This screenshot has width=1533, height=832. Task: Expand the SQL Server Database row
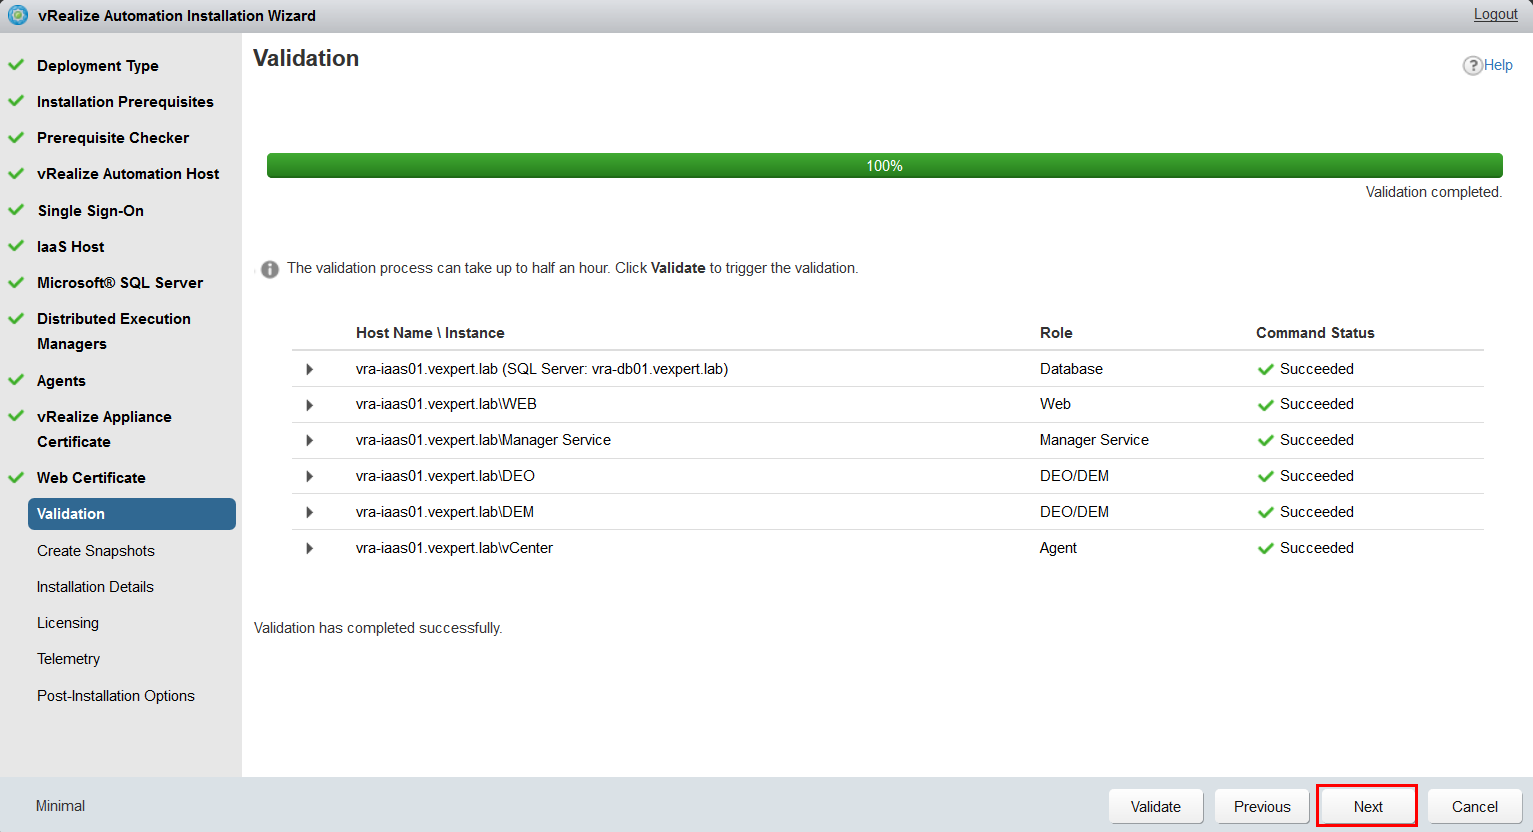(309, 369)
